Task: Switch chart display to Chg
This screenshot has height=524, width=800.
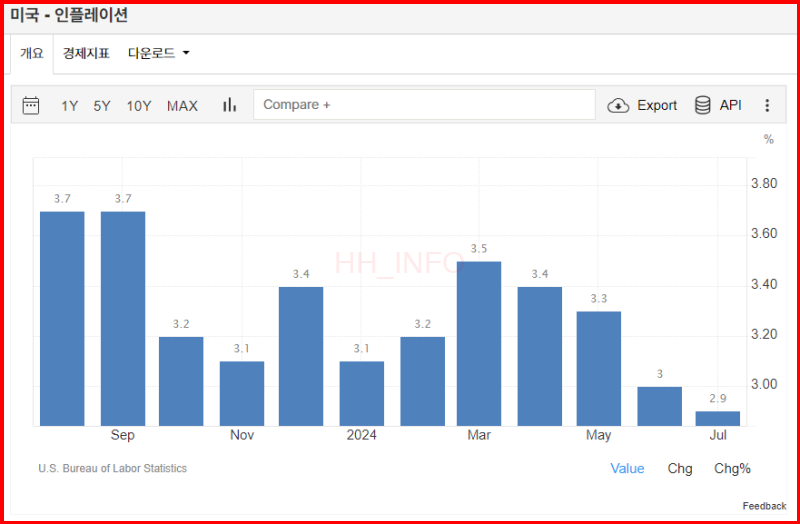Action: pyautogui.click(x=680, y=468)
